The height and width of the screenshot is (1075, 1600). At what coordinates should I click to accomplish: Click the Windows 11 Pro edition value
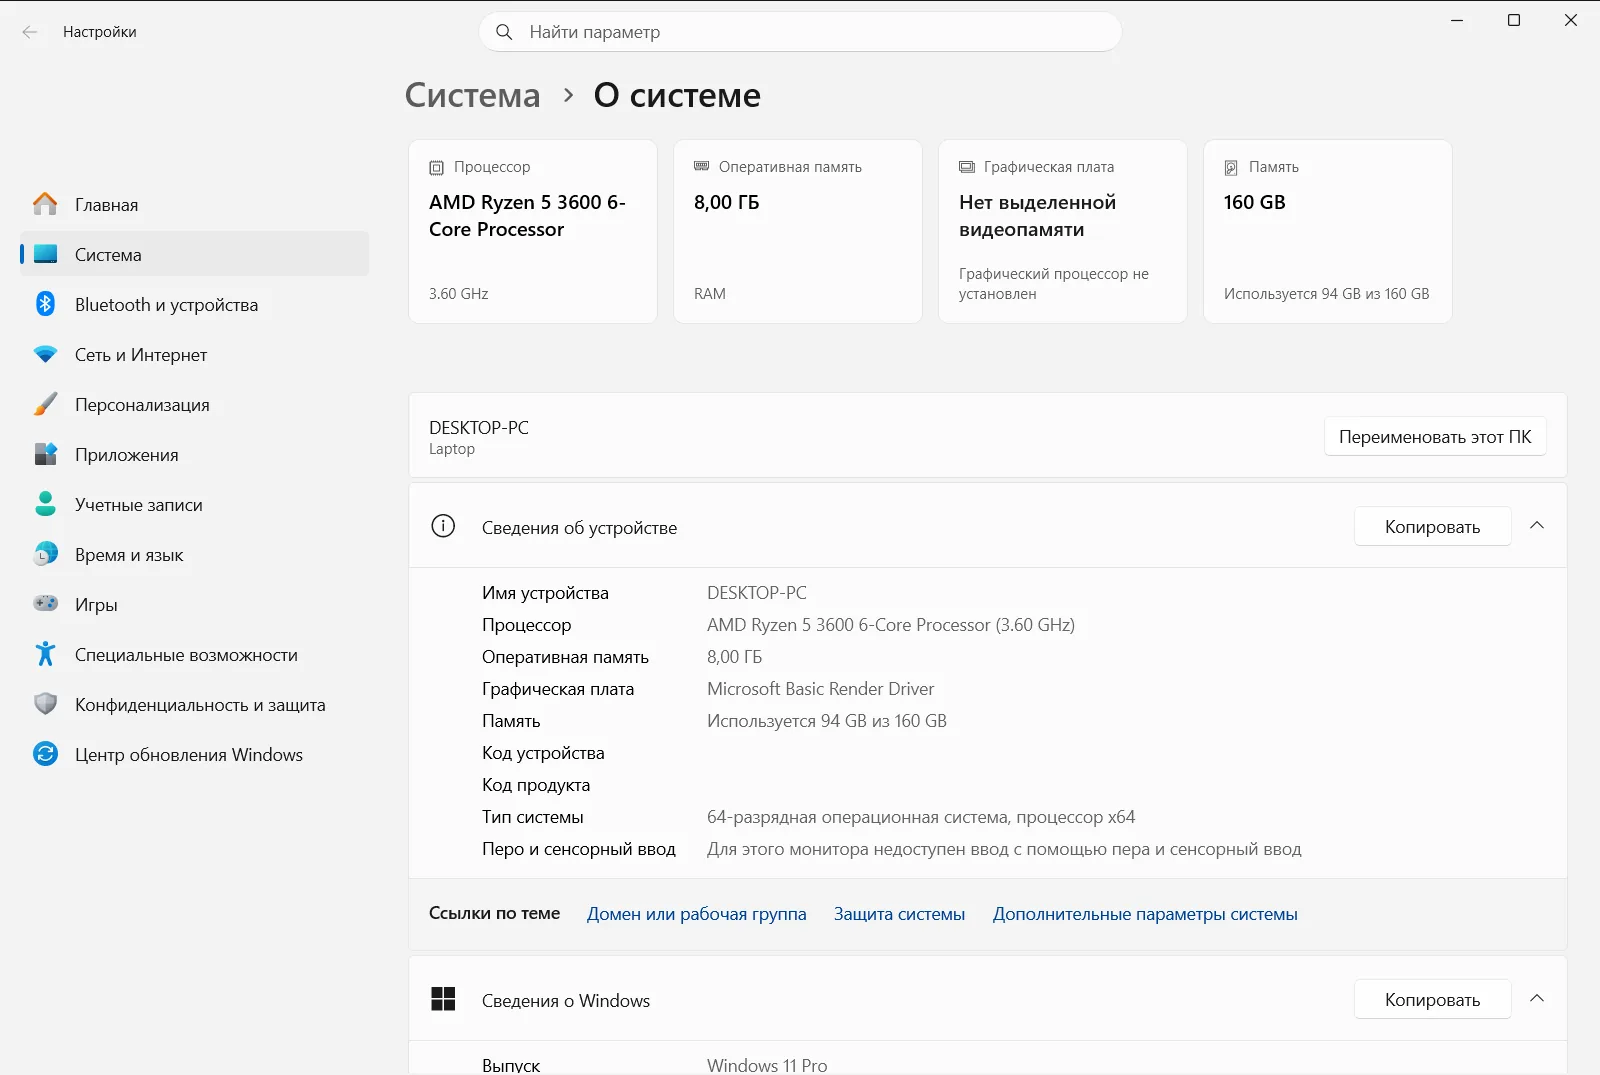767,1065
